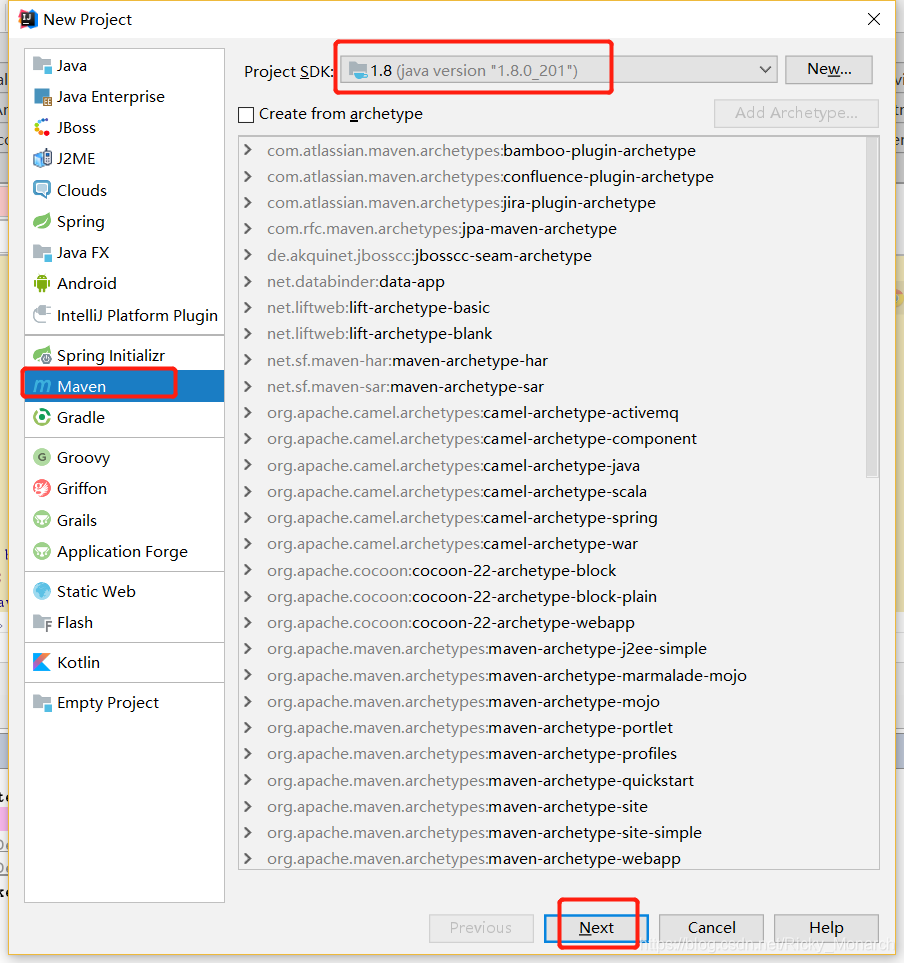Screen dimensions: 904x963
Task: Select maven-archetype-site-simple in list
Action: pos(484,833)
